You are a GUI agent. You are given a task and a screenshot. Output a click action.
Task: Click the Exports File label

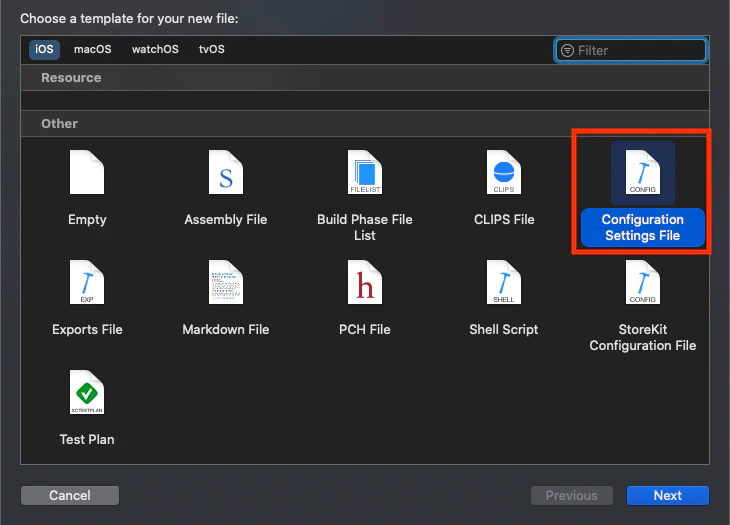(87, 330)
